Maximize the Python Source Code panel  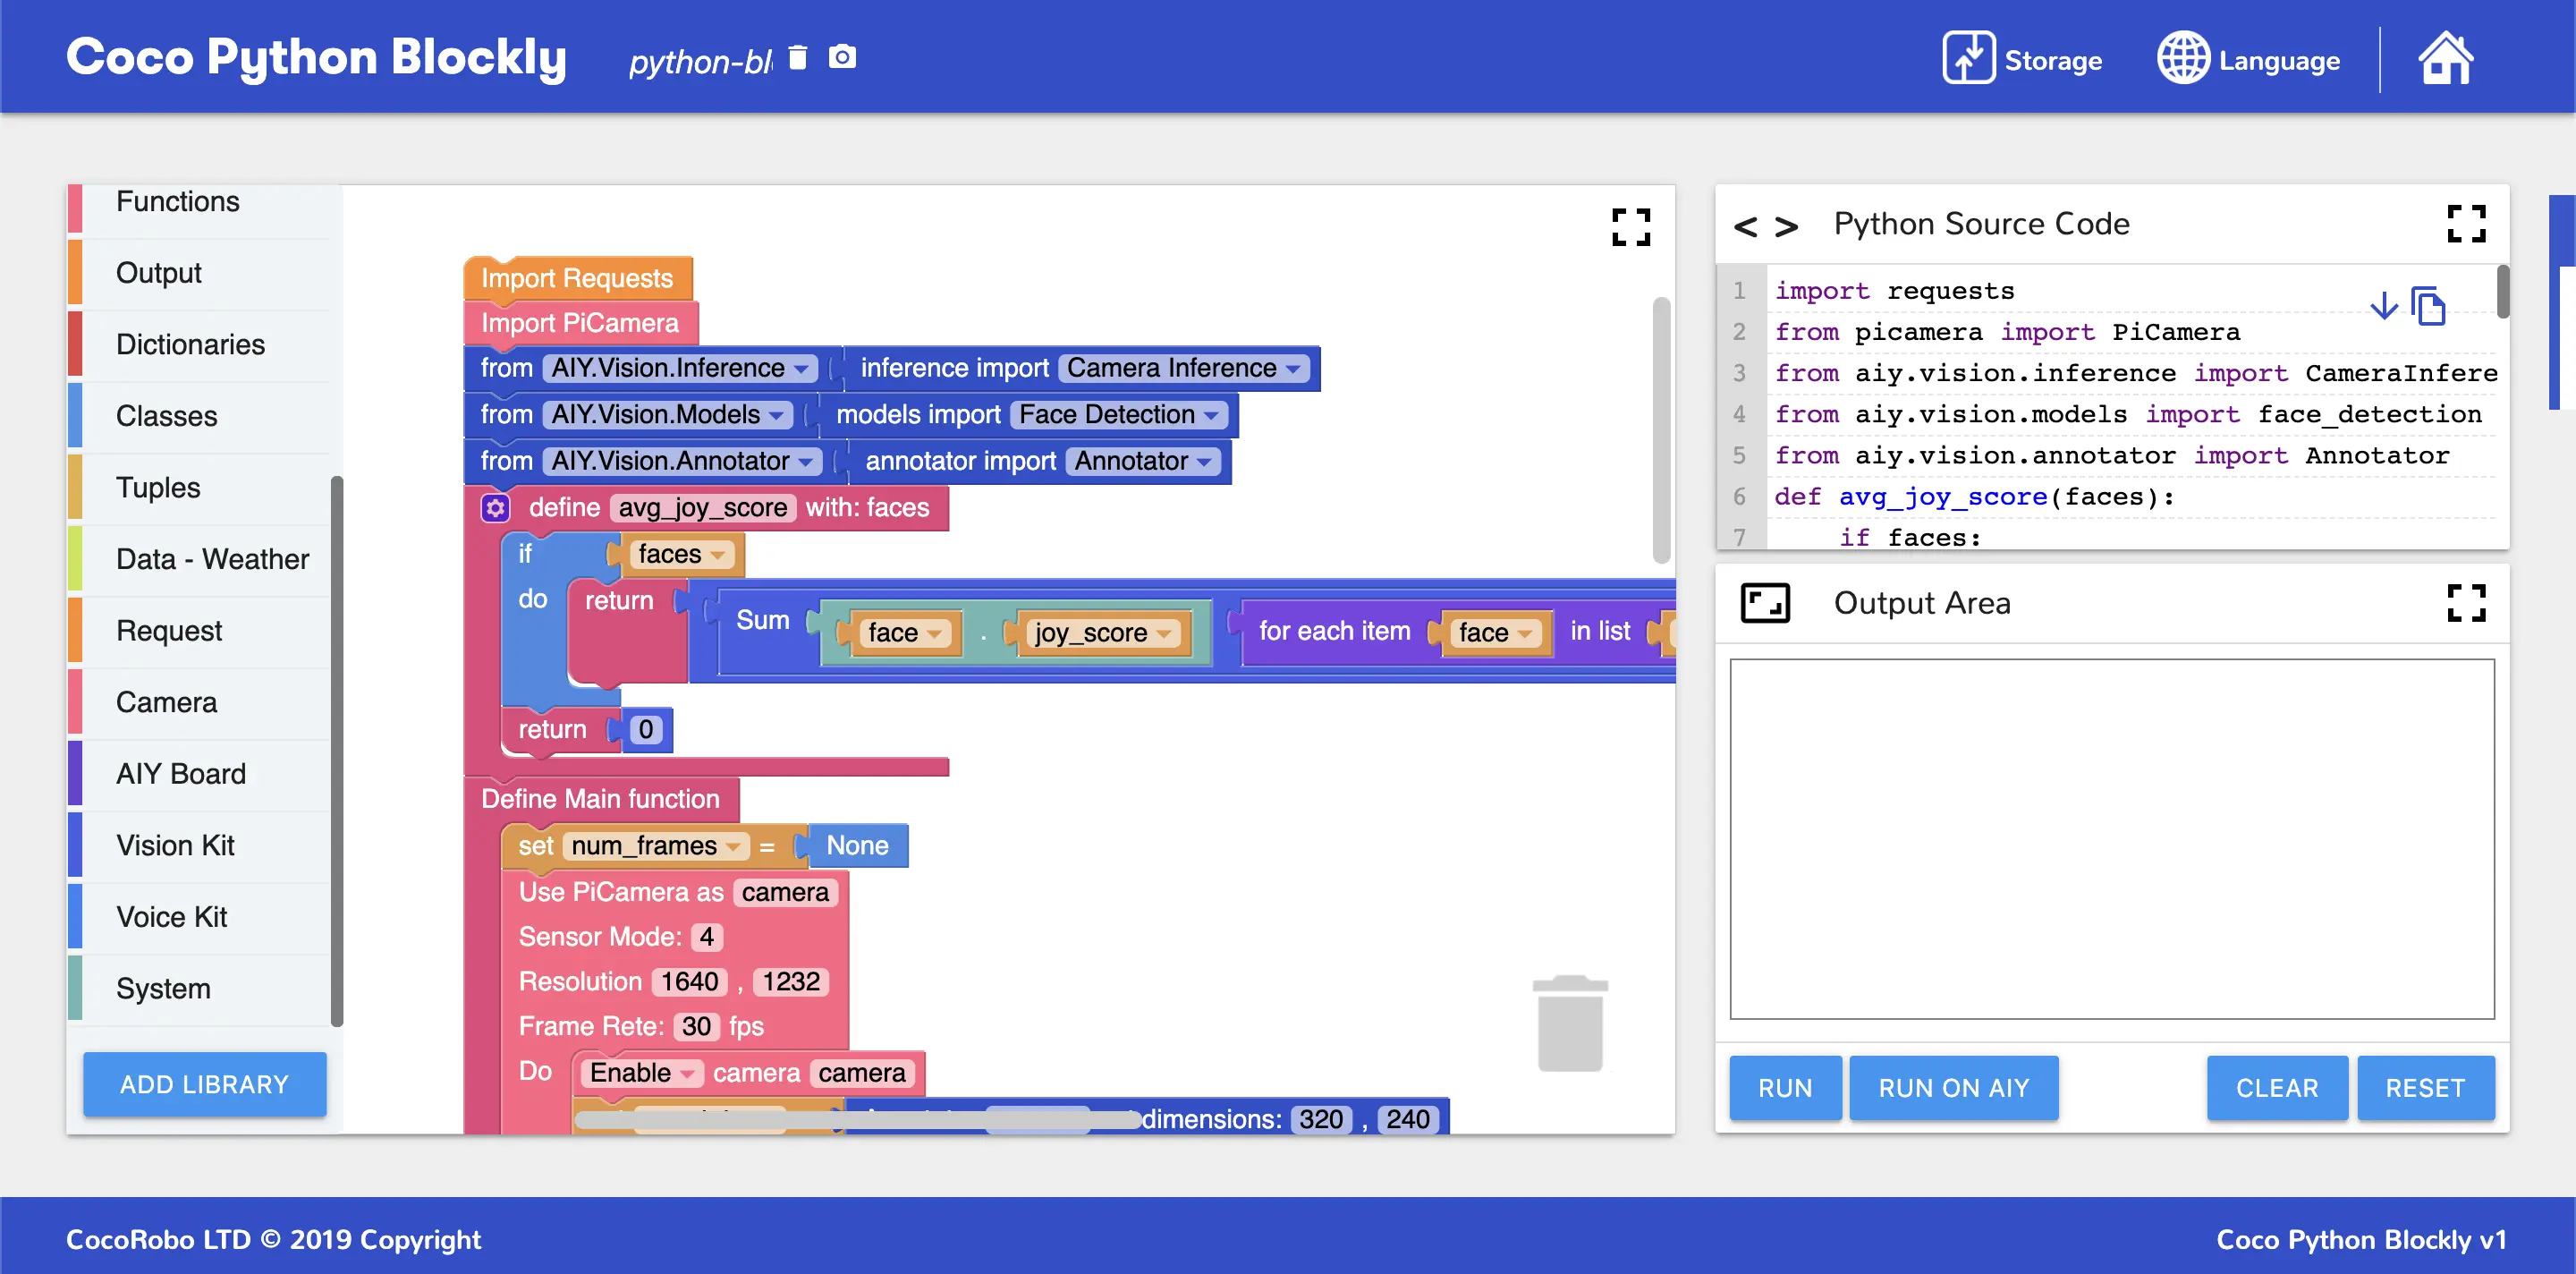pos(2465,224)
